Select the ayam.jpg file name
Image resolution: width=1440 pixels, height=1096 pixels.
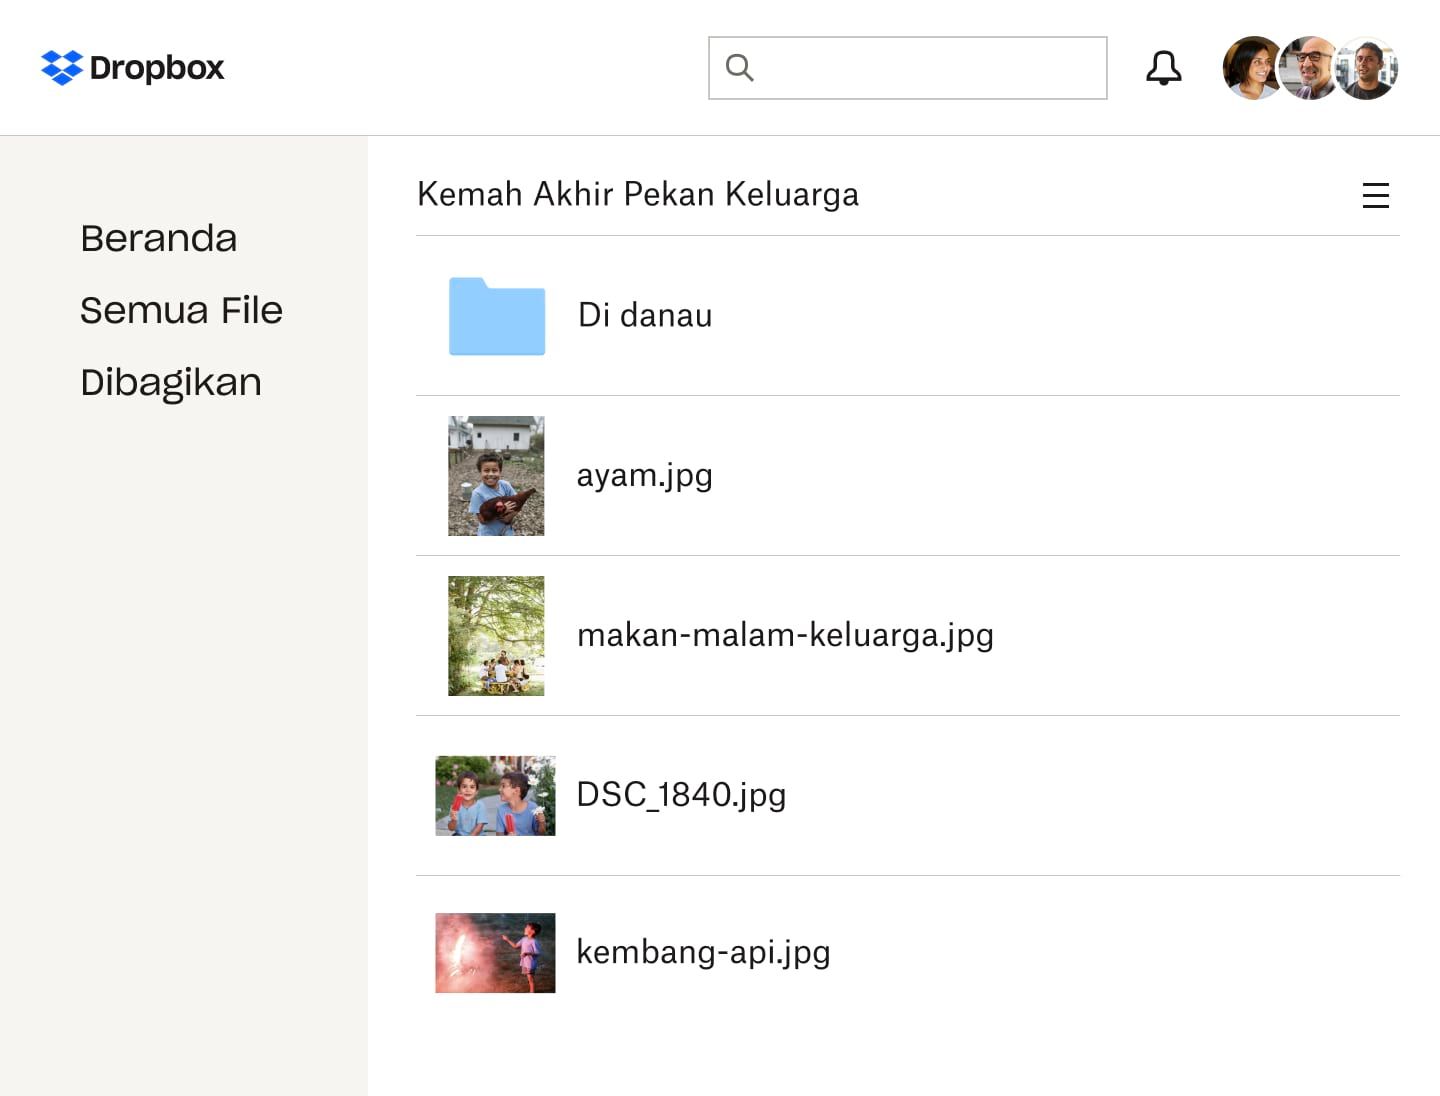[x=645, y=476]
